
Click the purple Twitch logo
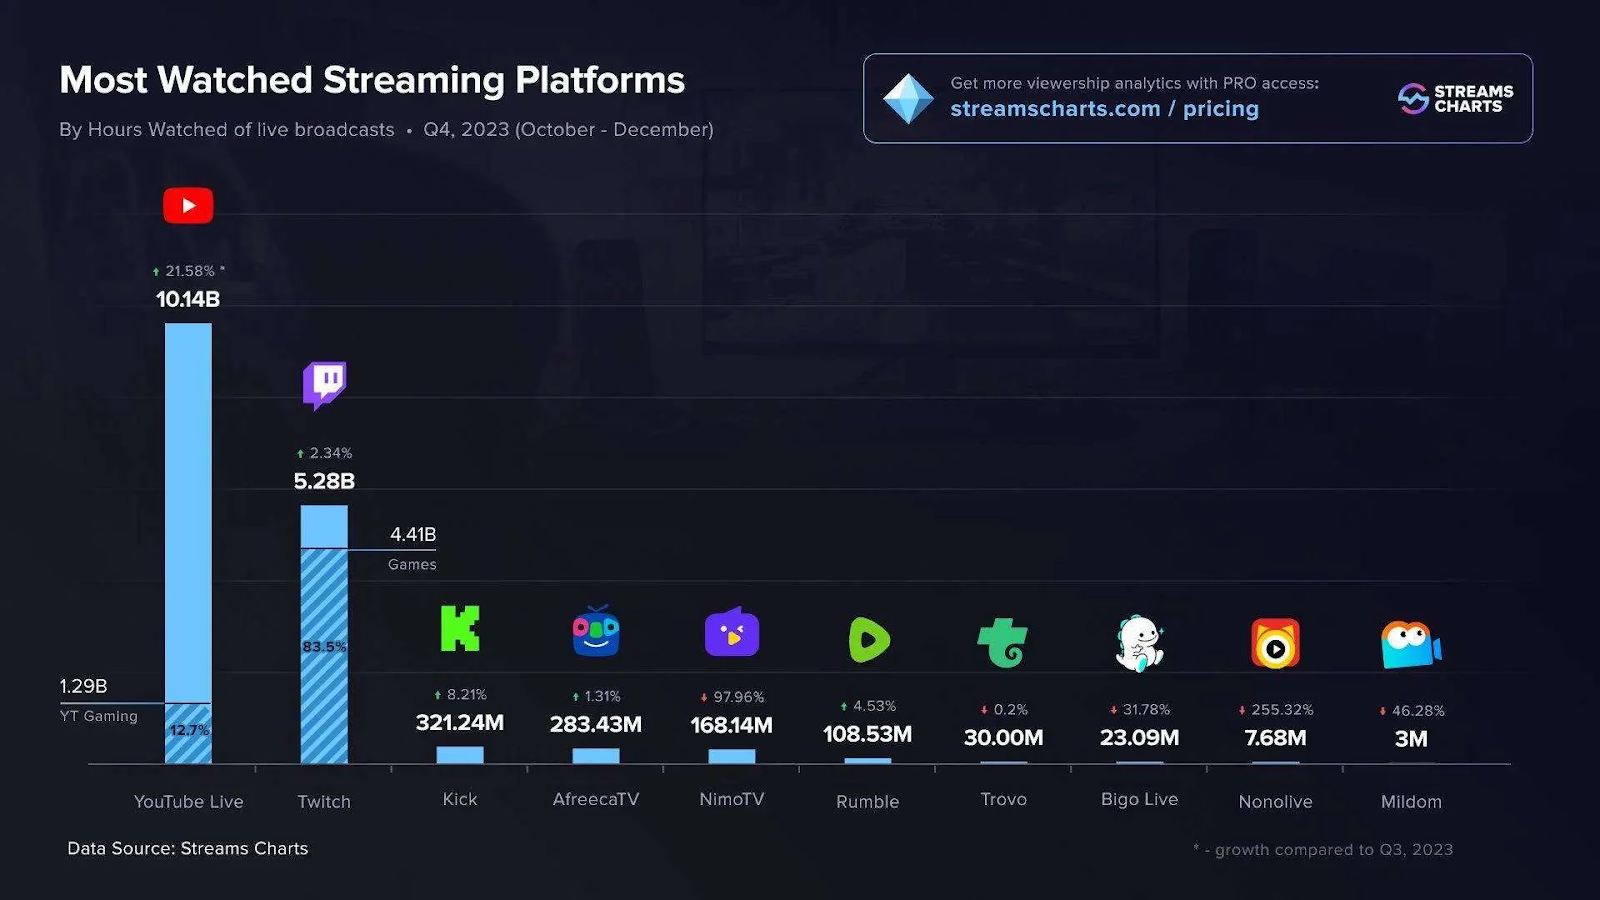coord(324,384)
